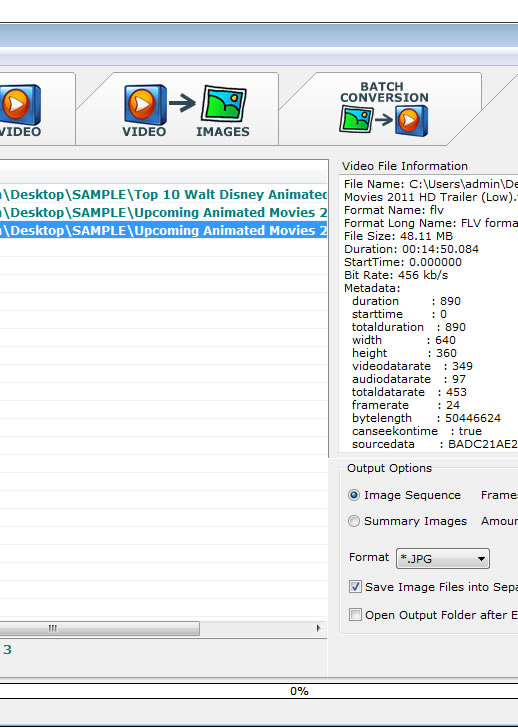
Task: Select the unhighlighted Upcoming Animated Movies row
Action: [x=164, y=213]
